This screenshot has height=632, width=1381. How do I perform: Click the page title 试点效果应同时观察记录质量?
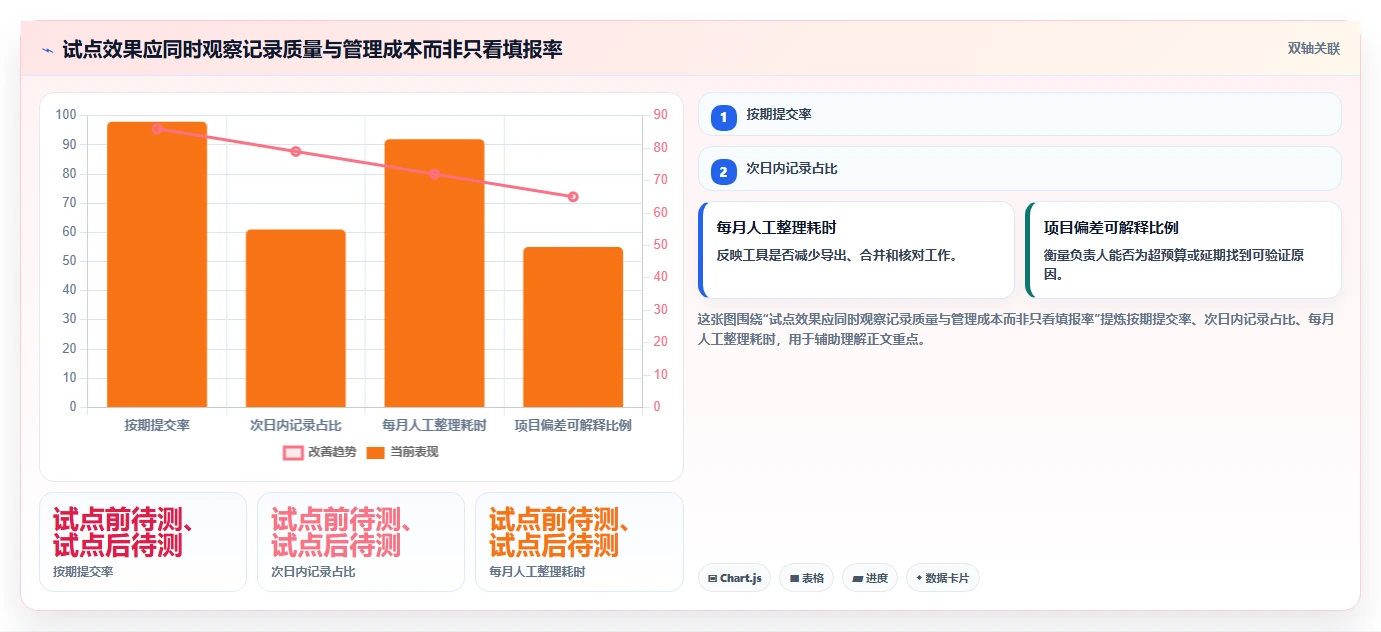(x=312, y=49)
